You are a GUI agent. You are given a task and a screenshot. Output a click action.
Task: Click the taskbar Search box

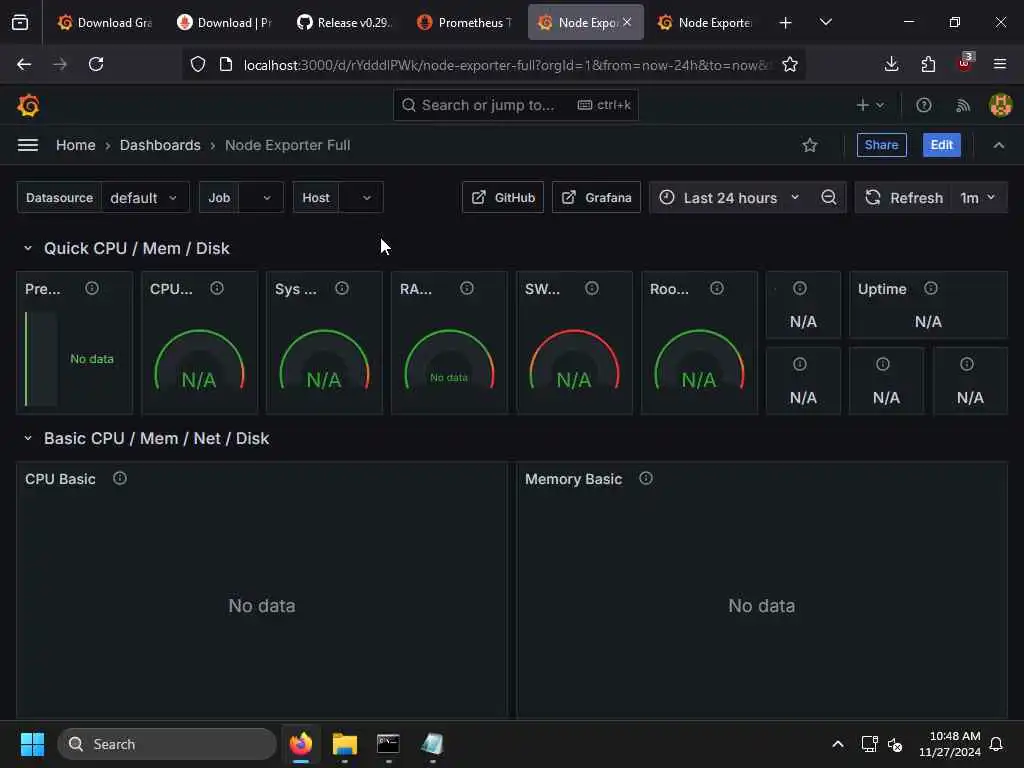tap(167, 744)
